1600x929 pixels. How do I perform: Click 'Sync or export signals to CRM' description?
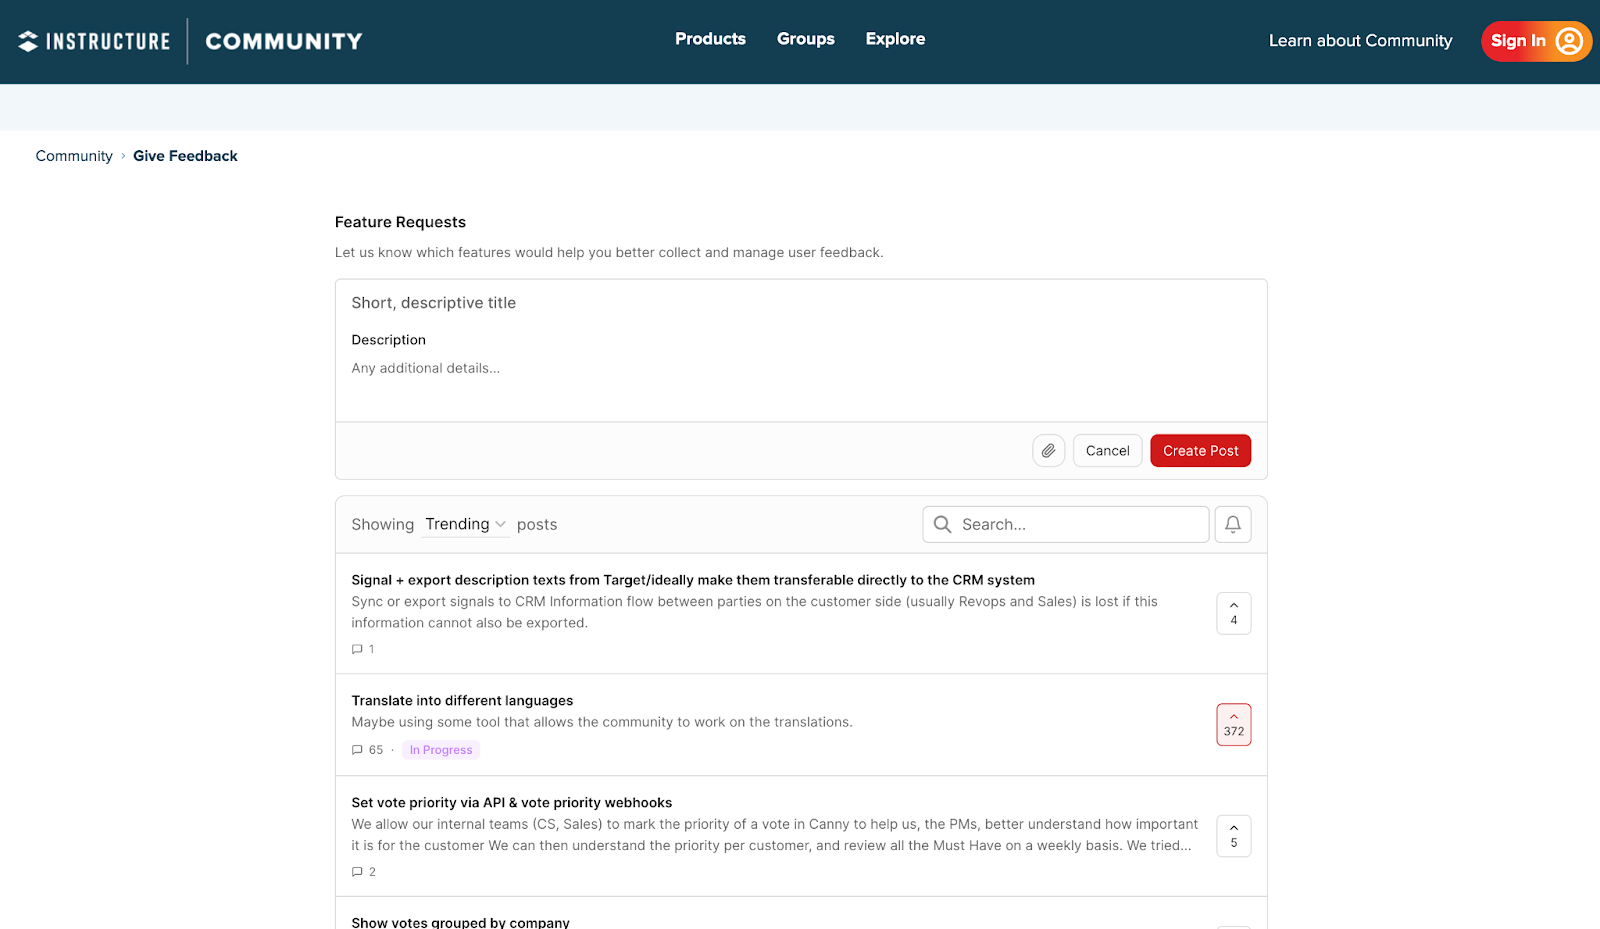click(x=754, y=612)
